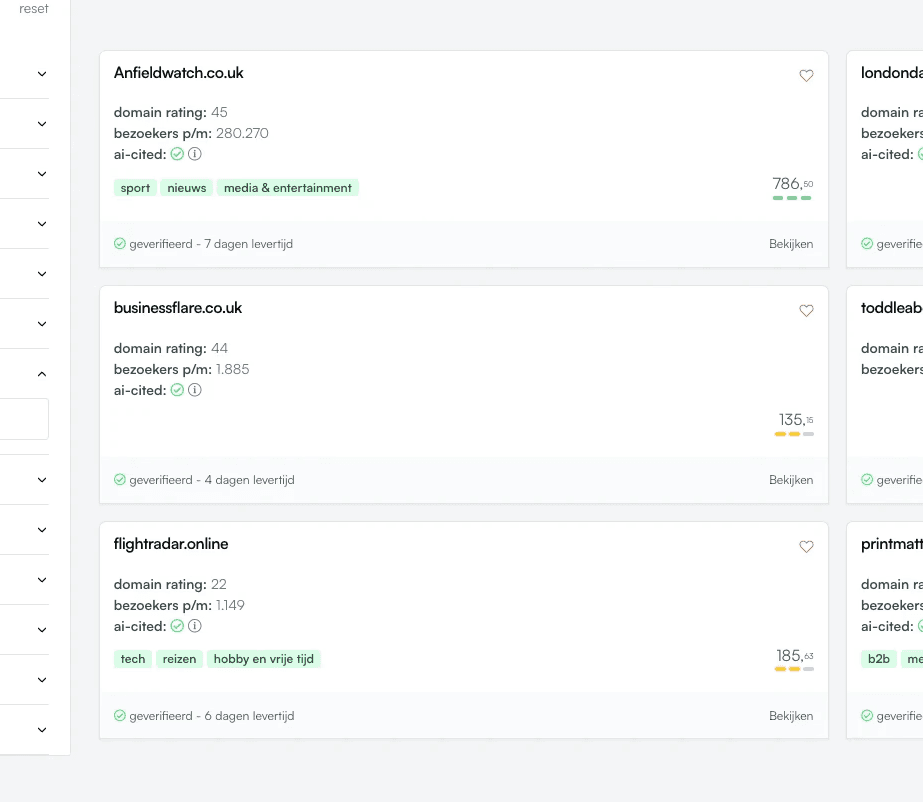Click the geverifieerd checkmark on flightradar.online card
The height and width of the screenshot is (802, 923).
(119, 715)
